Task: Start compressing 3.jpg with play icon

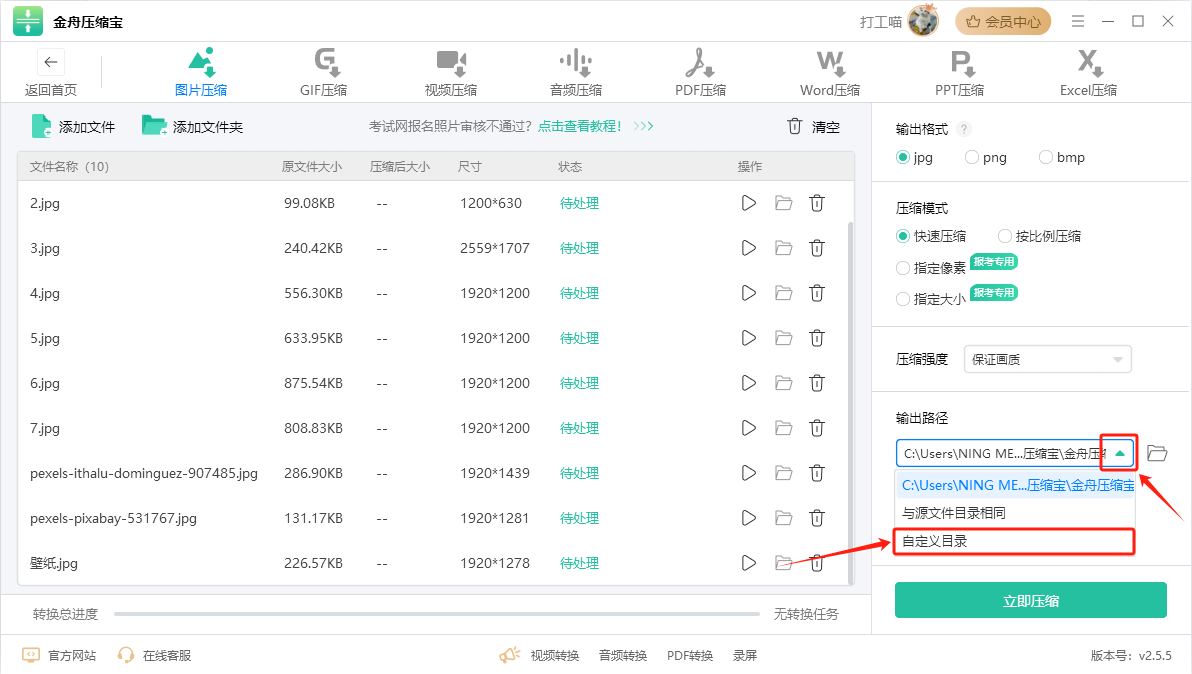Action: point(749,248)
